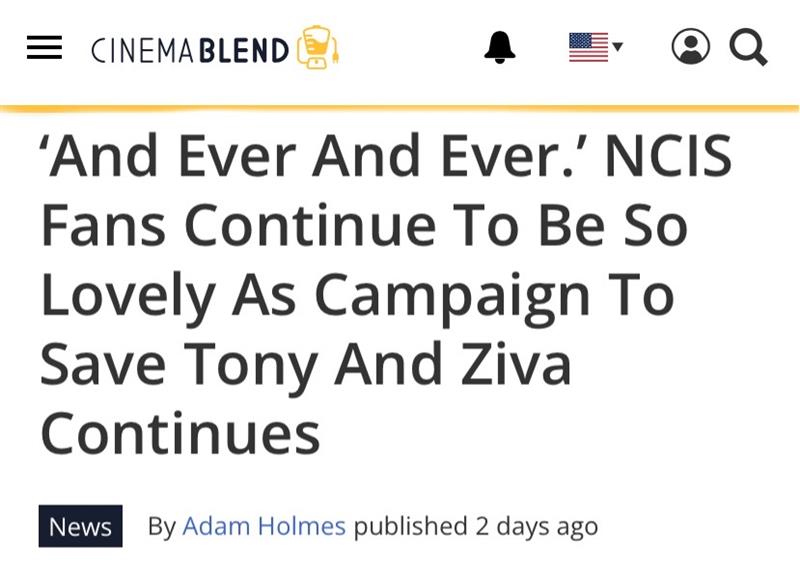Go to homepage via CinemaBlend logo text

pyautogui.click(x=190, y=49)
